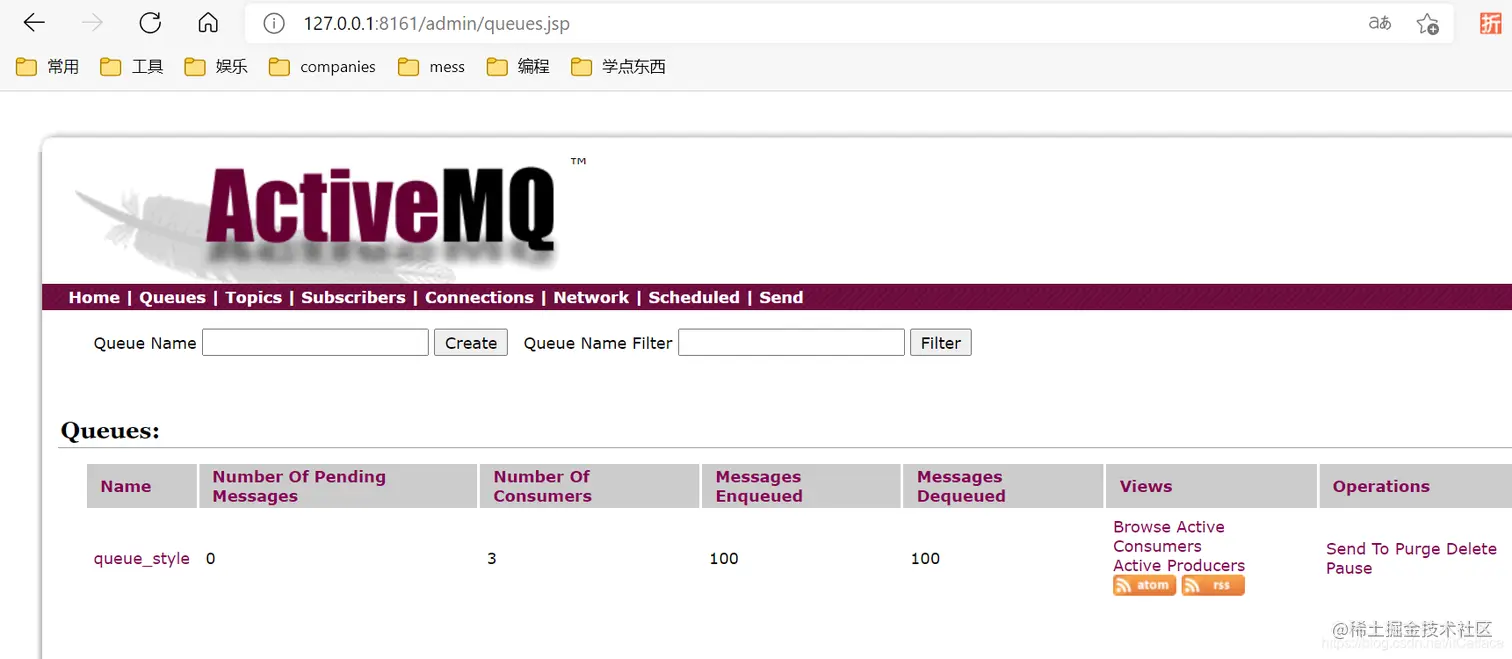Viewport: 1512px width, 659px height.
Task: Open the 工具 bookmarks folder
Action: [131, 67]
